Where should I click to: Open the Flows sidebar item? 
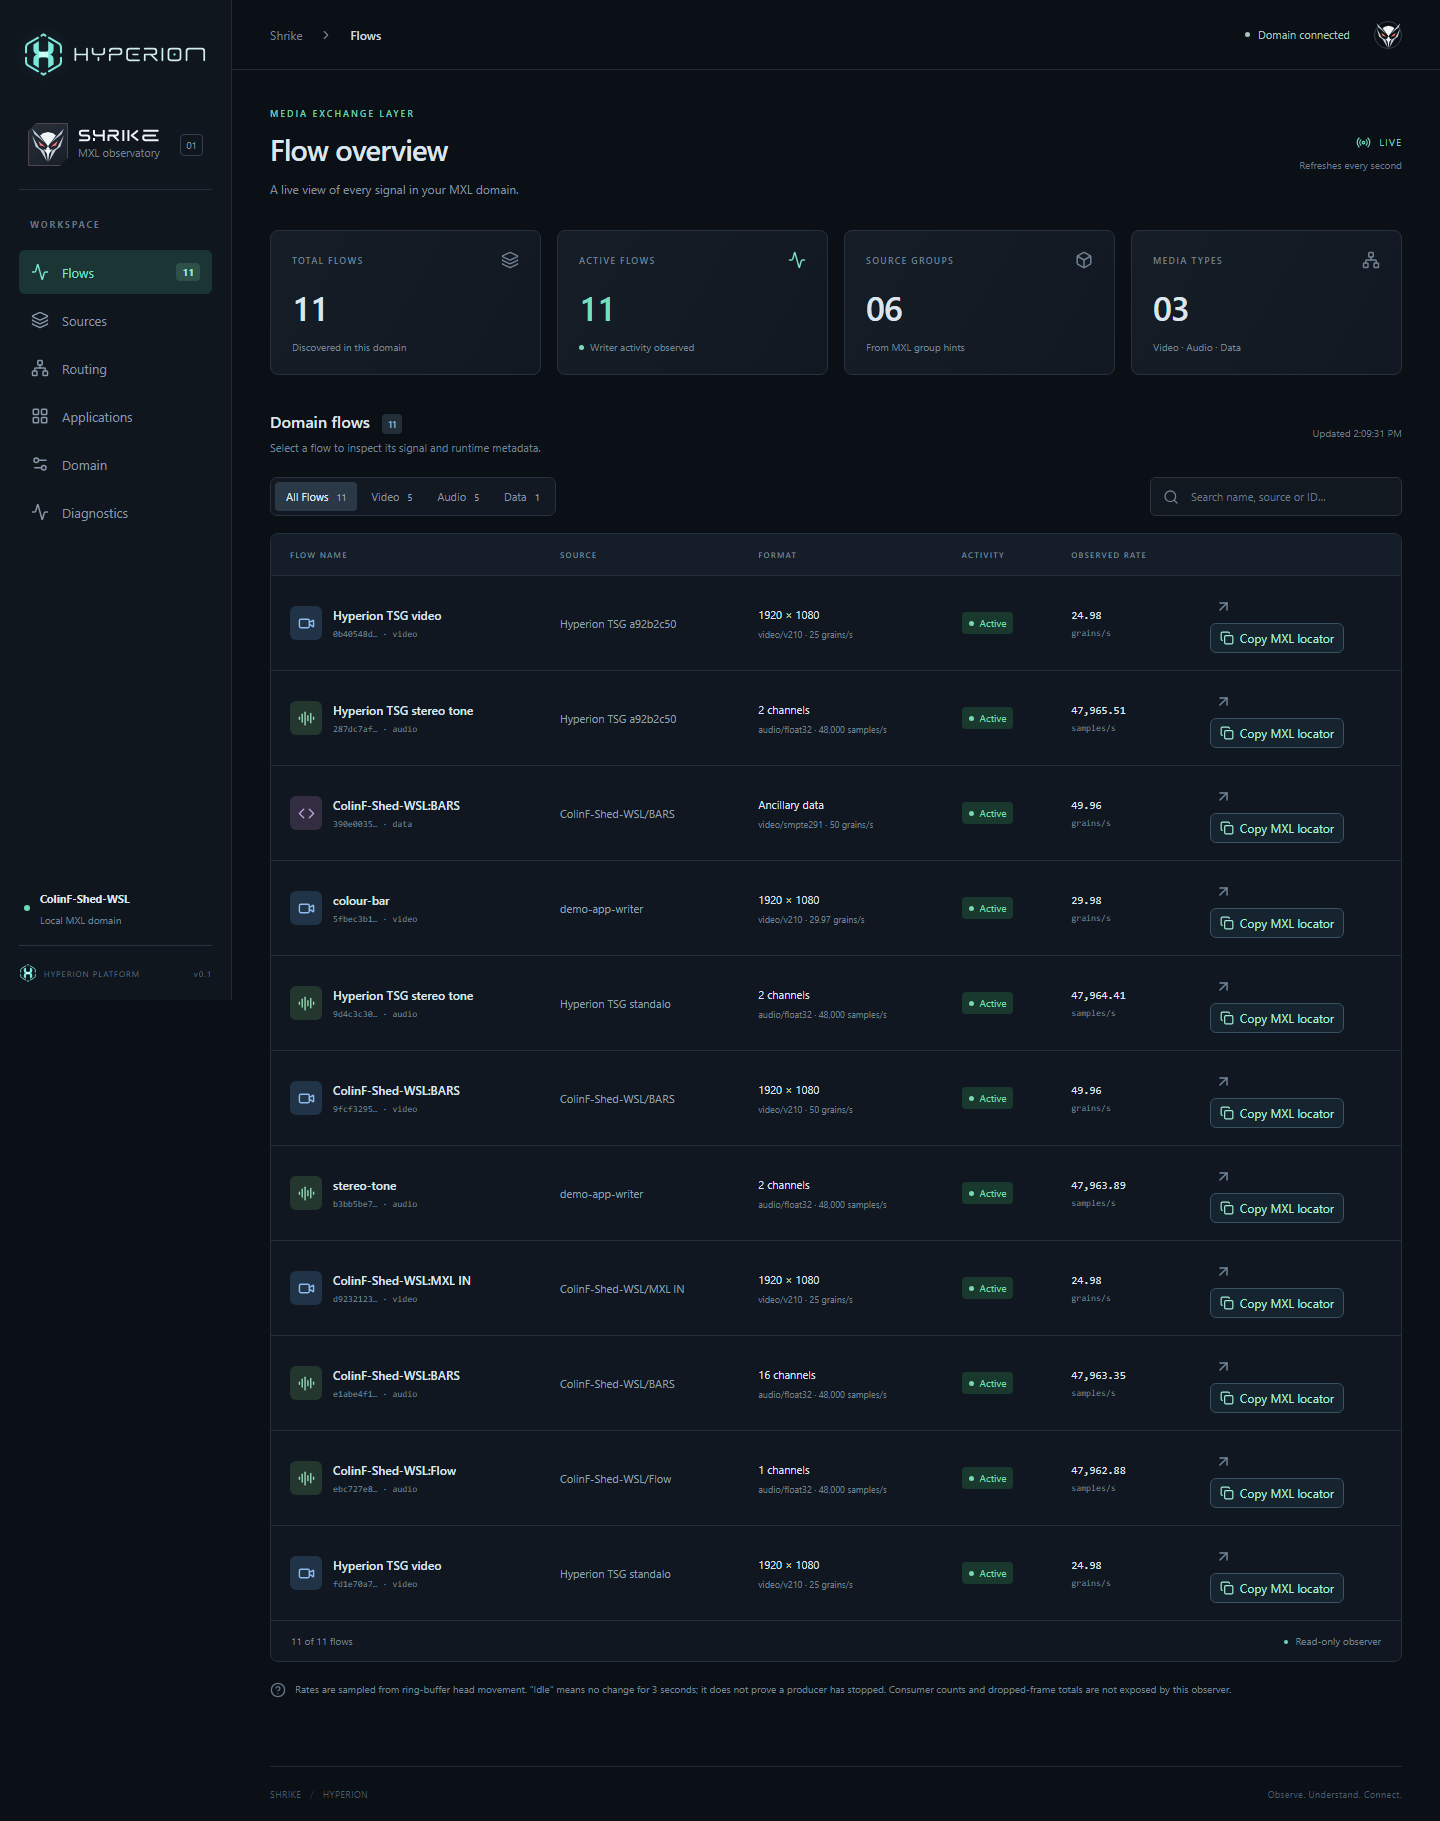click(115, 272)
